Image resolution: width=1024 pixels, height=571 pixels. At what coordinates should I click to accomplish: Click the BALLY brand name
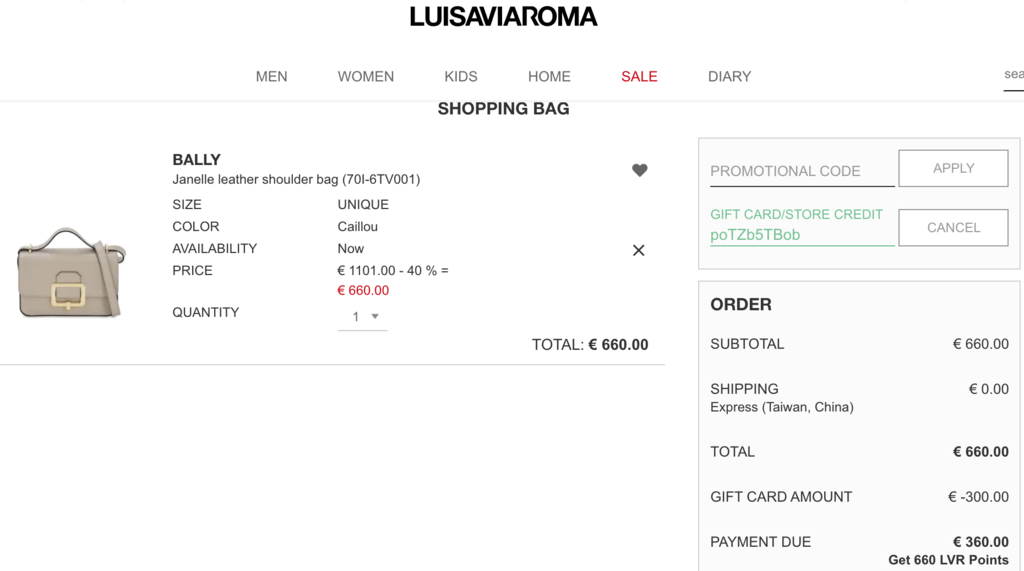point(197,159)
